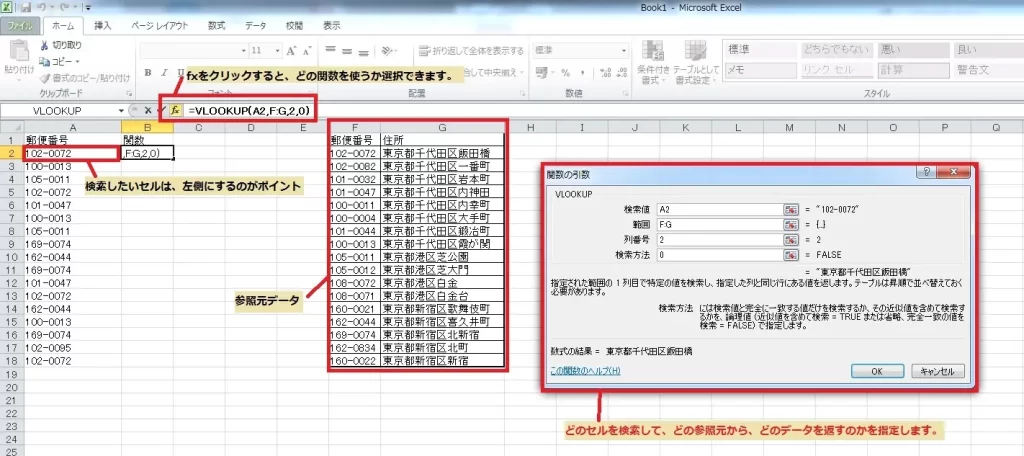This screenshot has height=456, width=1024.
Task: Switch to the データ tab
Action: 255,26
